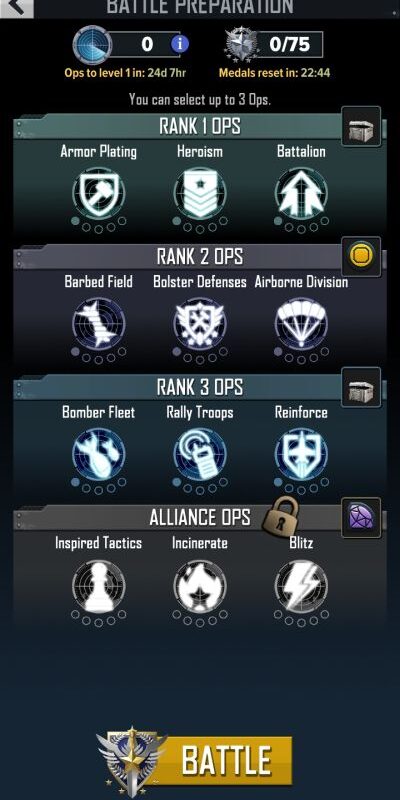The image size is (400, 800).
Task: Tap the Incinerate flame icon
Action: [200, 585]
